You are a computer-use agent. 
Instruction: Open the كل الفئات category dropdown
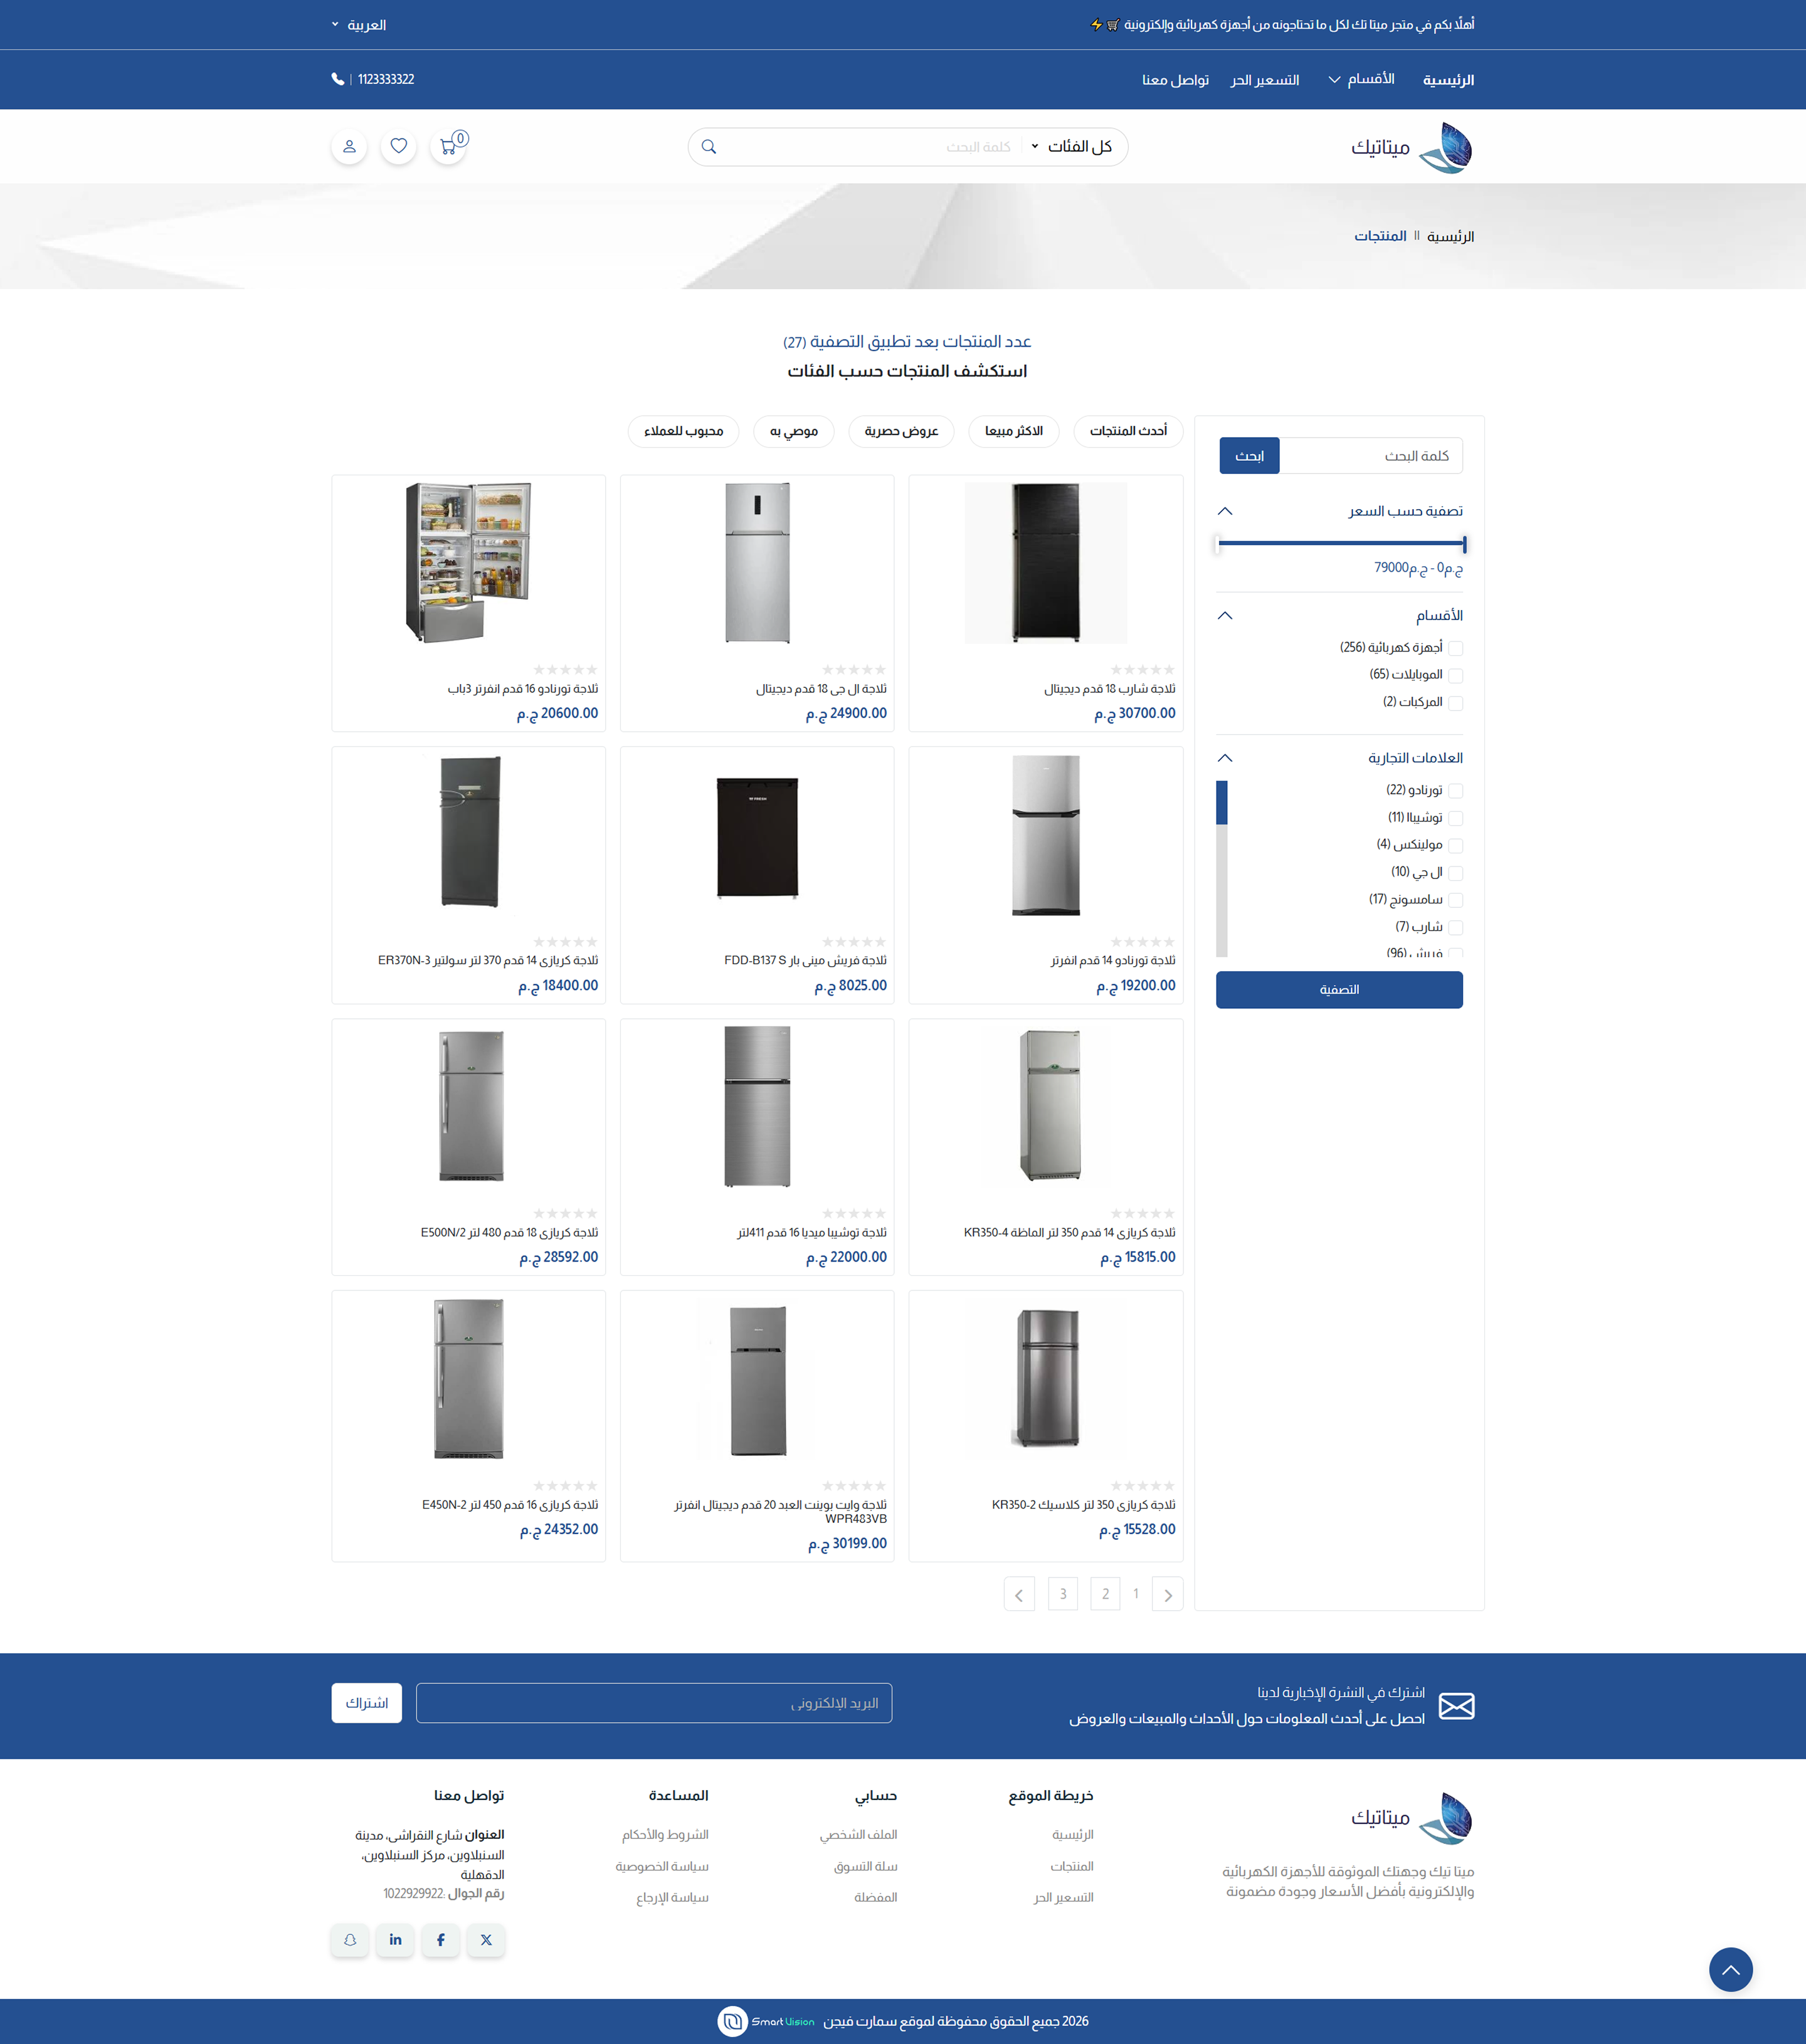pos(1071,147)
